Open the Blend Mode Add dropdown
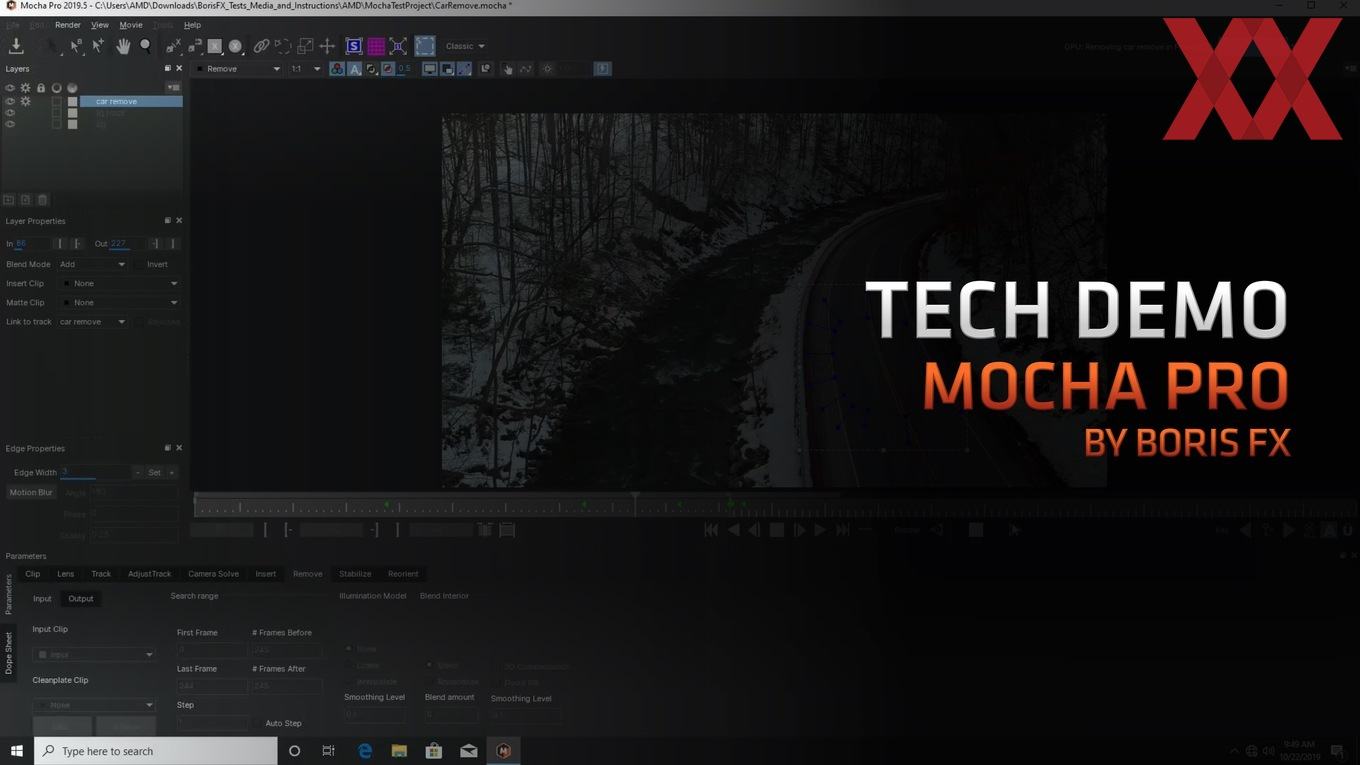 [x=92, y=264]
